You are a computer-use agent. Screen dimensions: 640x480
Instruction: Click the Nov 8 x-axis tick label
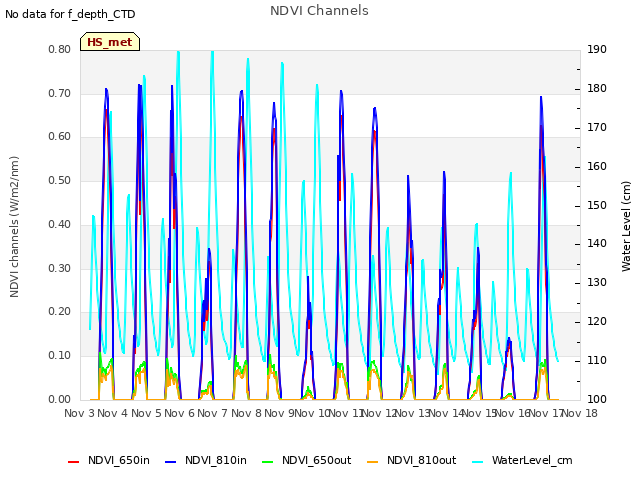(x=246, y=413)
